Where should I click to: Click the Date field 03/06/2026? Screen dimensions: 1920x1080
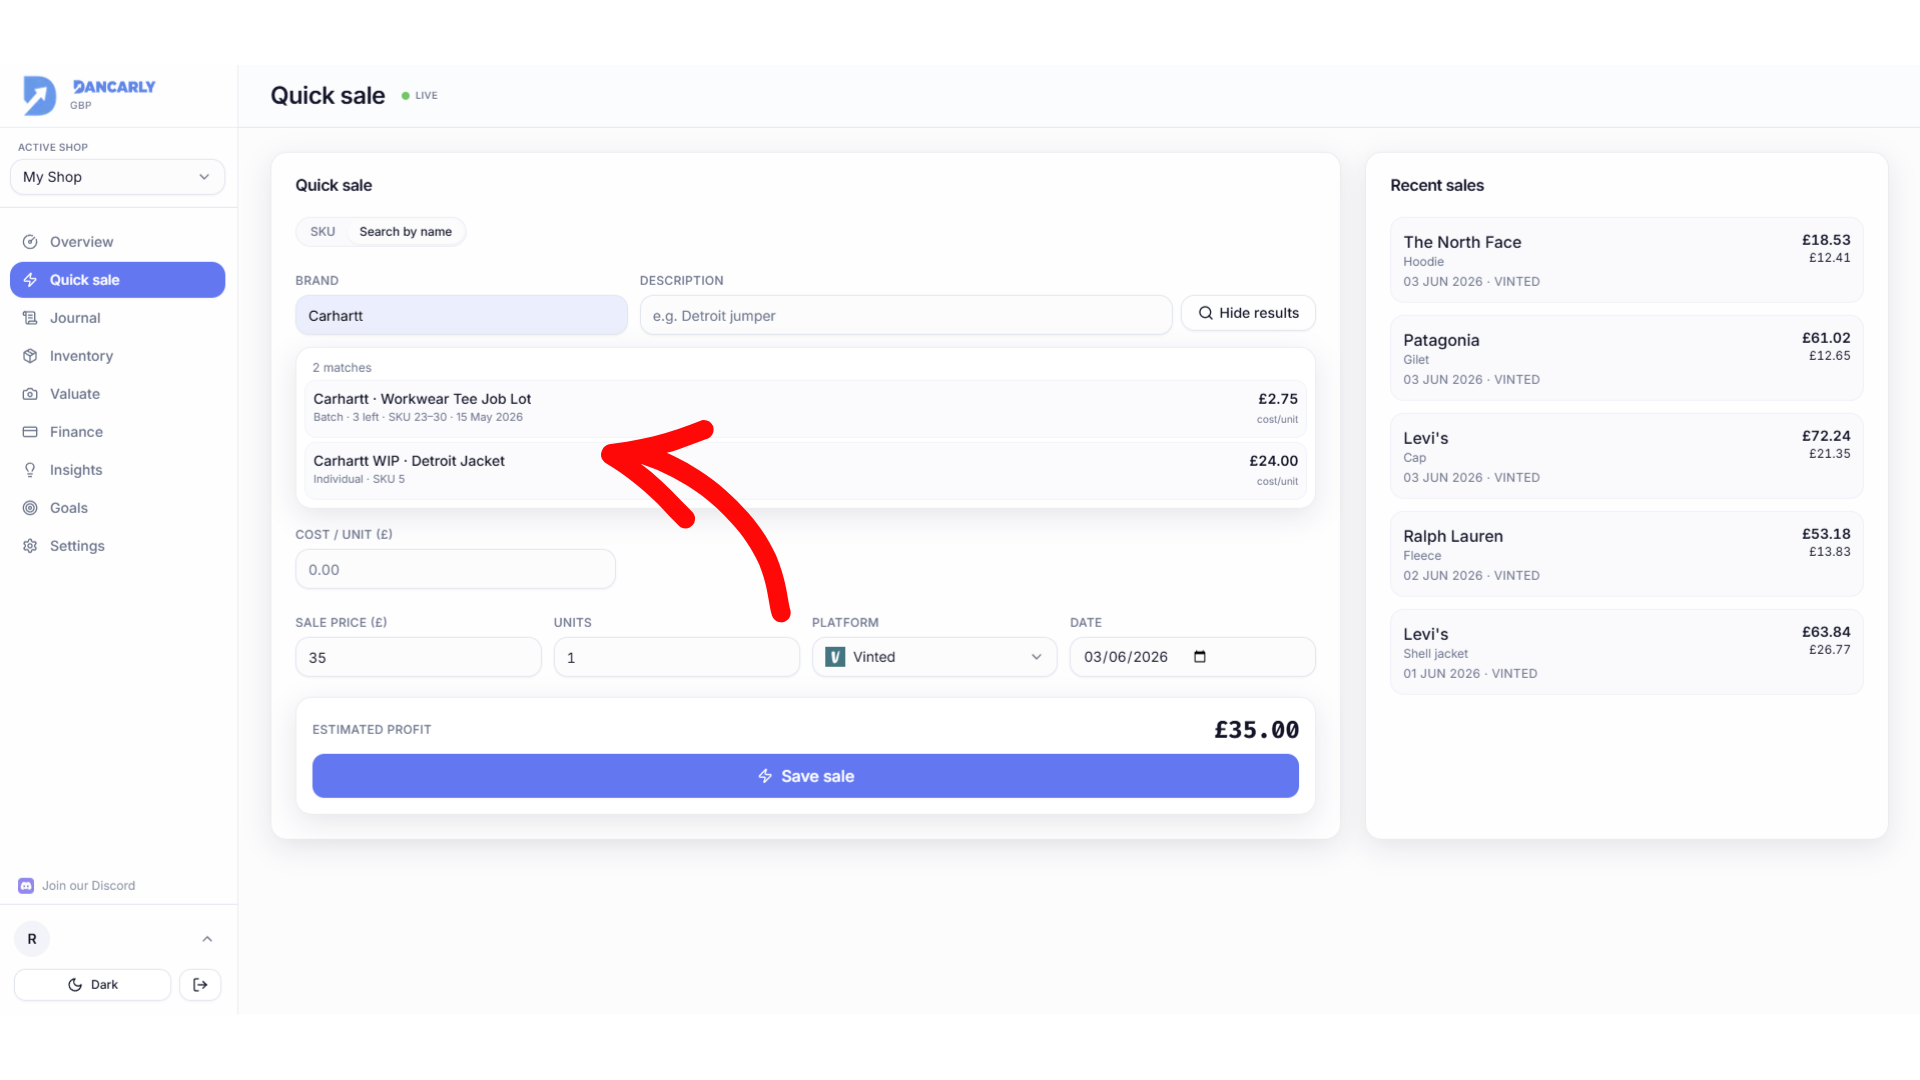(x=1192, y=657)
